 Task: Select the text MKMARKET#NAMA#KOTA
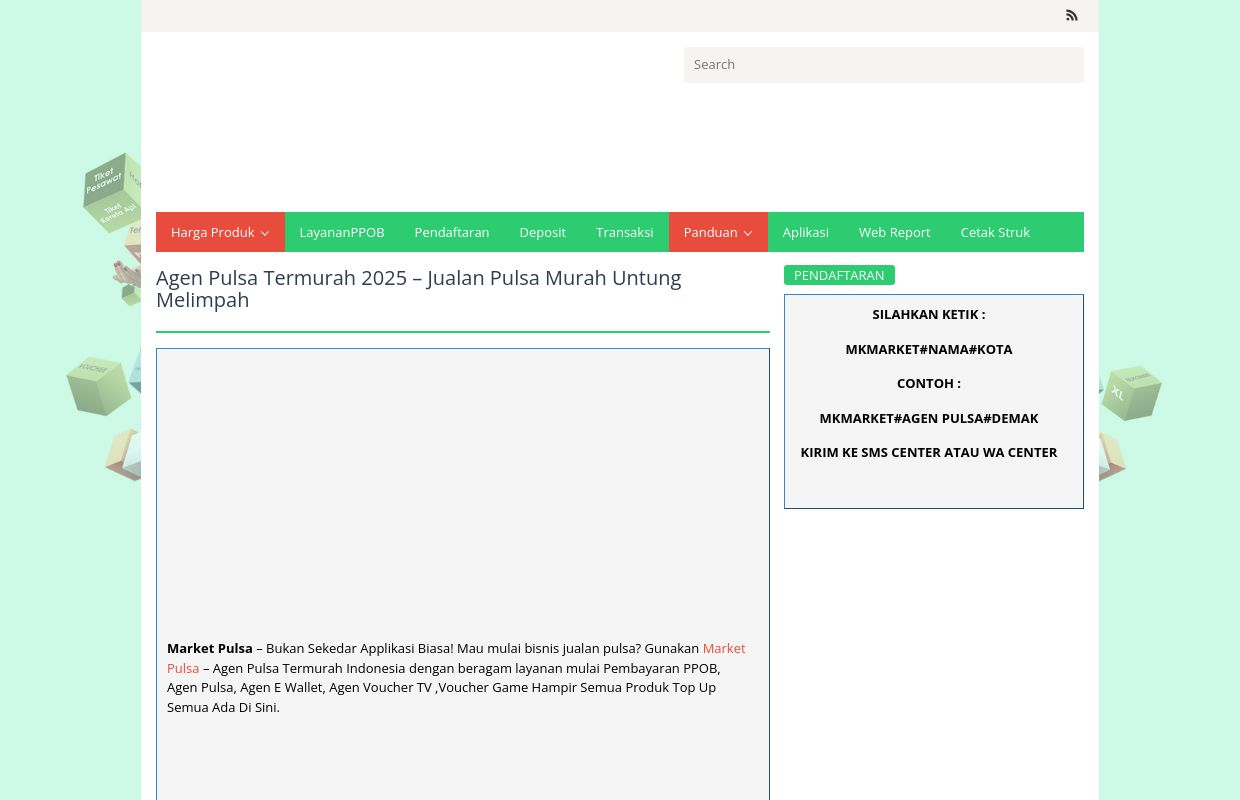[x=928, y=349]
